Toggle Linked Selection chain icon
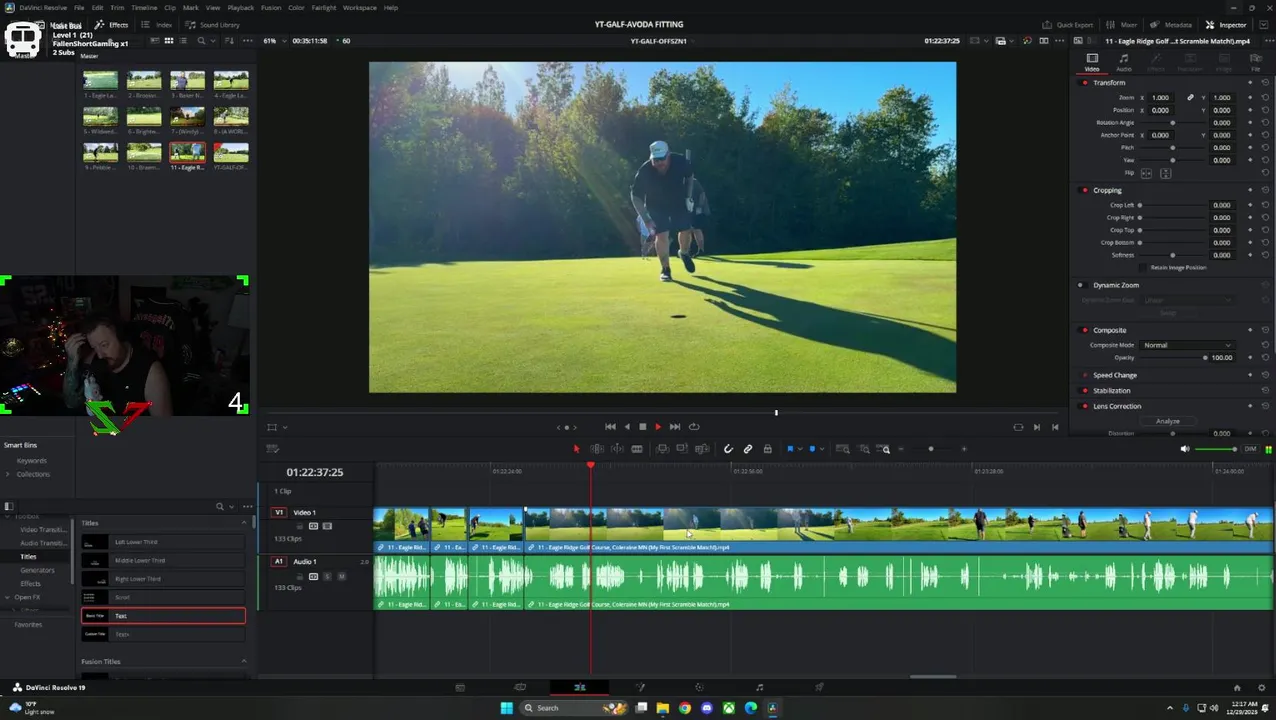The height and width of the screenshot is (720, 1276). pyautogui.click(x=748, y=449)
